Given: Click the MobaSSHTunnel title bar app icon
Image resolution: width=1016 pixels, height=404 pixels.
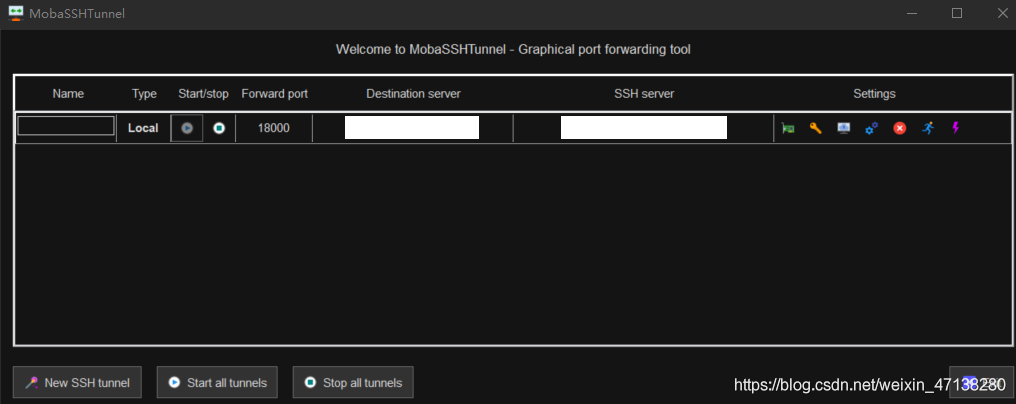Looking at the screenshot, I should 16,13.
